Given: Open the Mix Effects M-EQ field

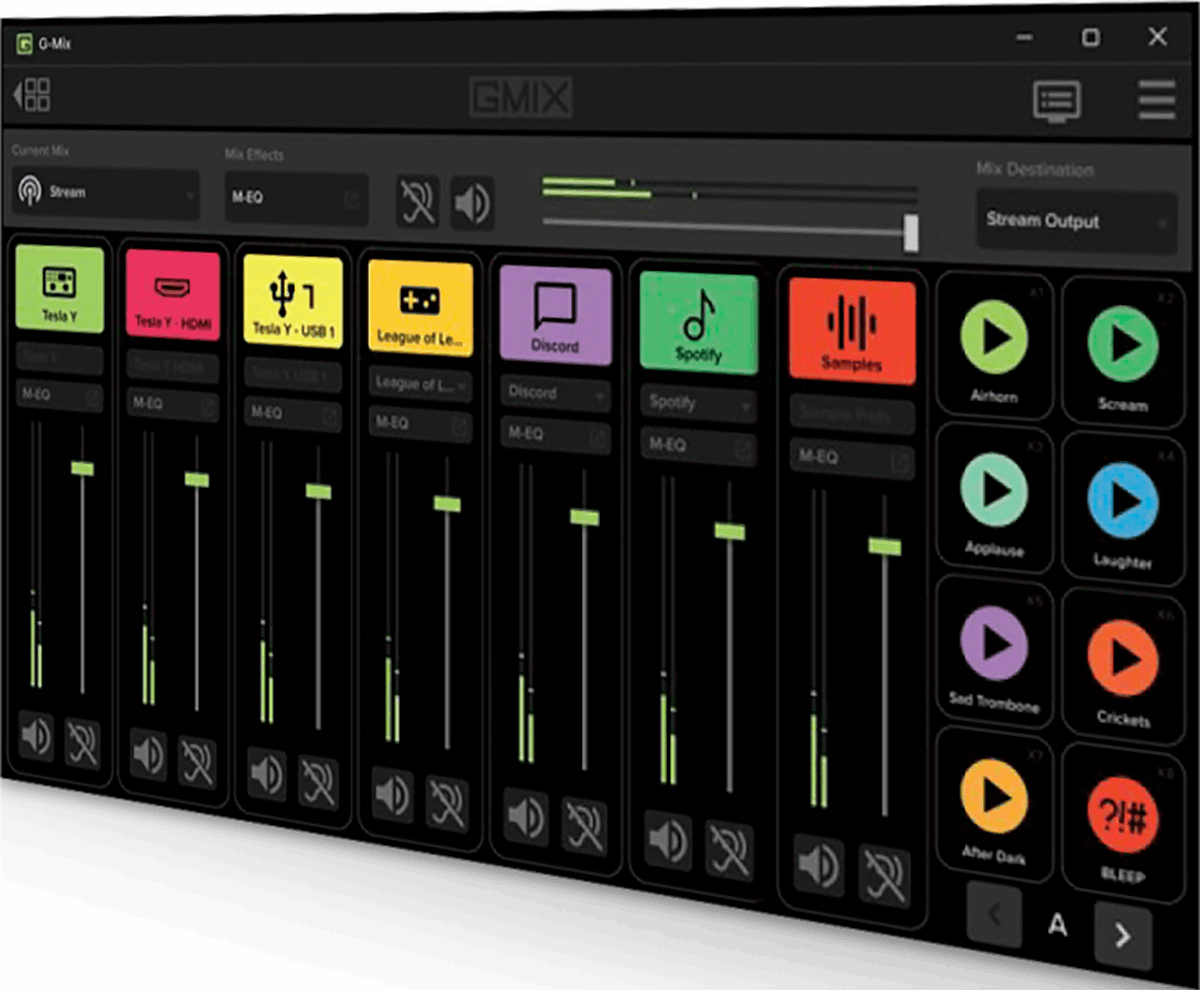Looking at the screenshot, I should (295, 199).
